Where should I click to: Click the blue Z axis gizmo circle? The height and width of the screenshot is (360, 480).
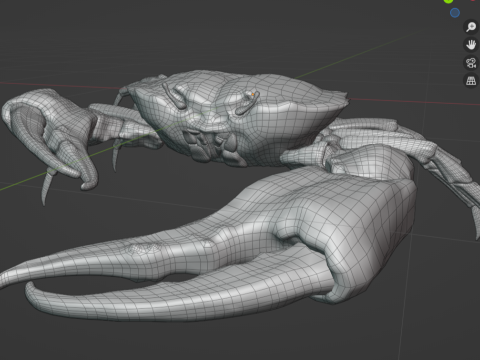(x=455, y=13)
